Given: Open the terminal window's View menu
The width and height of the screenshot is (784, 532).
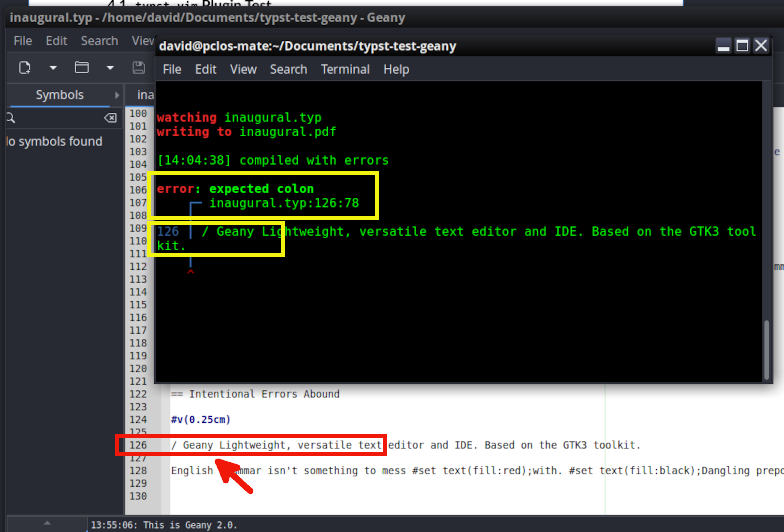Looking at the screenshot, I should tap(243, 70).
